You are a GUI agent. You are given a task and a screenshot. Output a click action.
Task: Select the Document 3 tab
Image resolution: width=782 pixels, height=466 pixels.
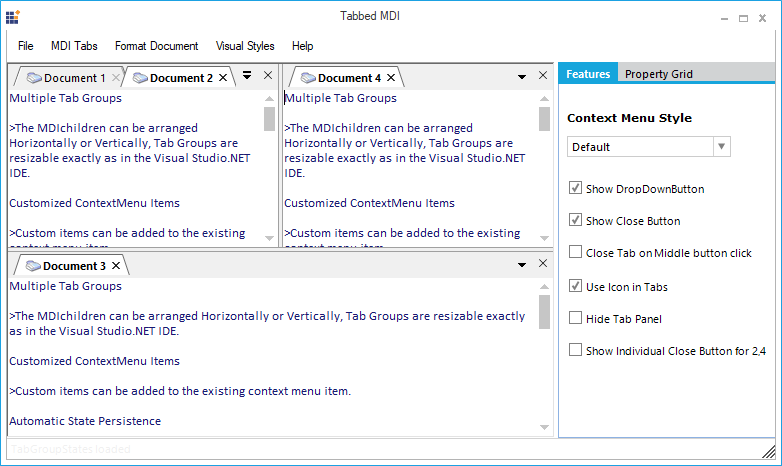click(x=74, y=266)
